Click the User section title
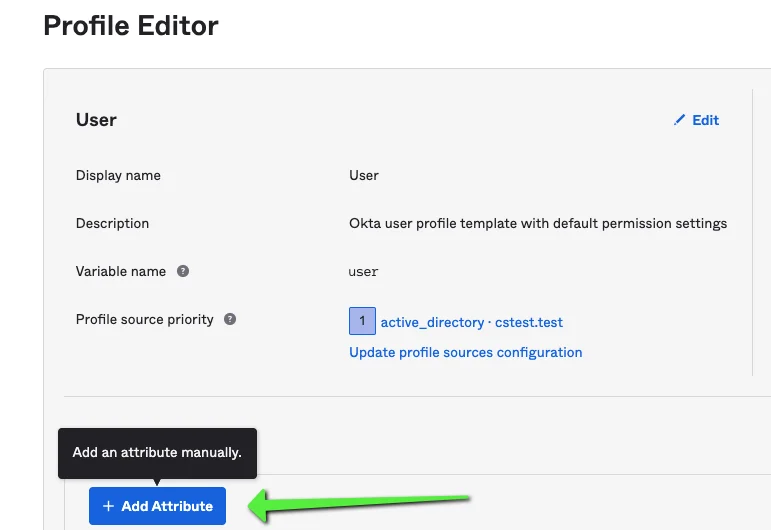 (96, 120)
